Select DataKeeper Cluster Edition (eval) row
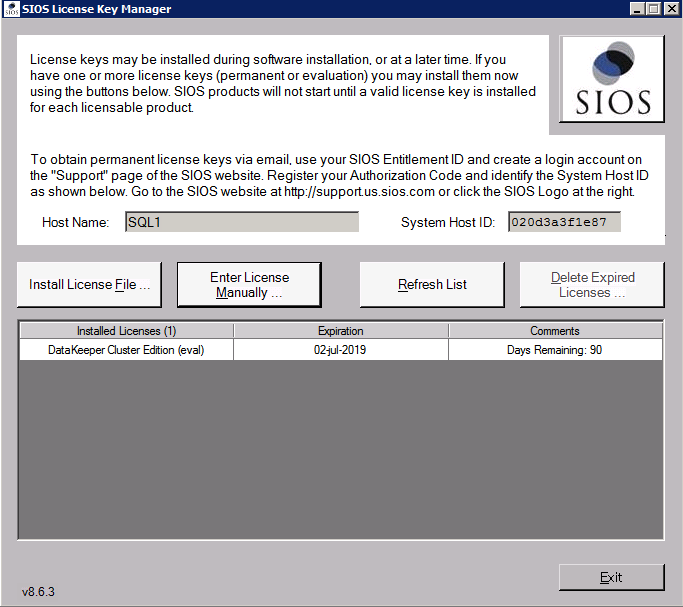 click(341, 350)
